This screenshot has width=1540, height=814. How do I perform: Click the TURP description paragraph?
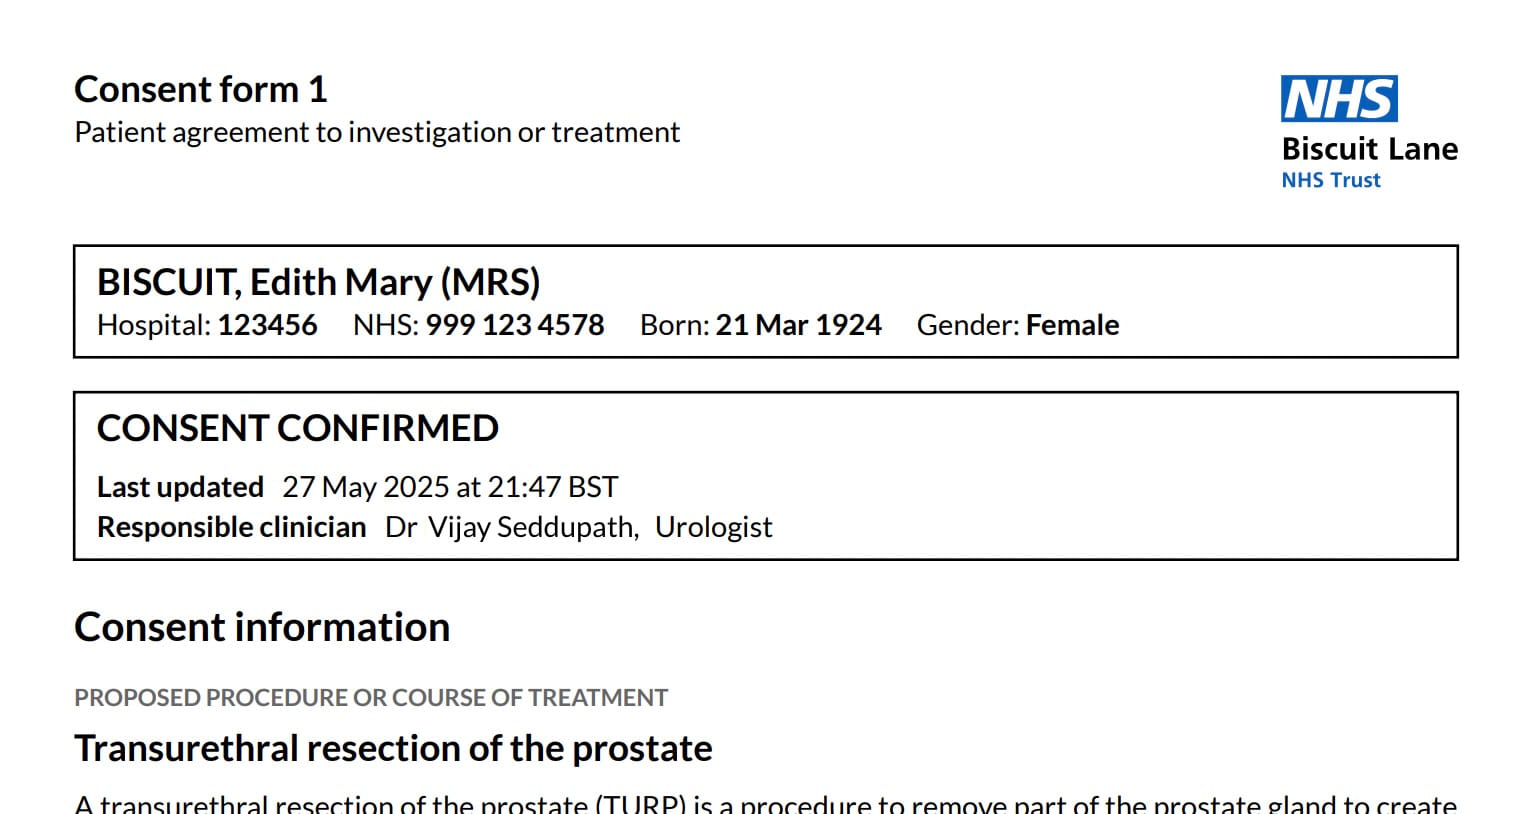coord(765,803)
